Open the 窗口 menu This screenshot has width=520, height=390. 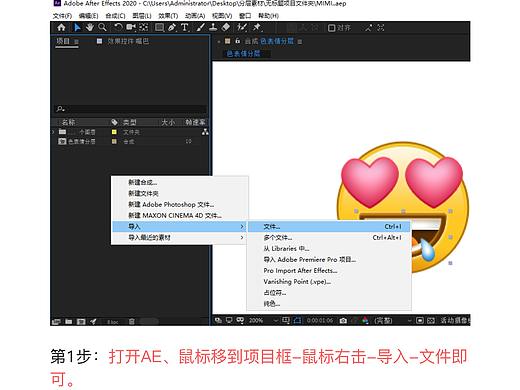pyautogui.click(x=245, y=16)
